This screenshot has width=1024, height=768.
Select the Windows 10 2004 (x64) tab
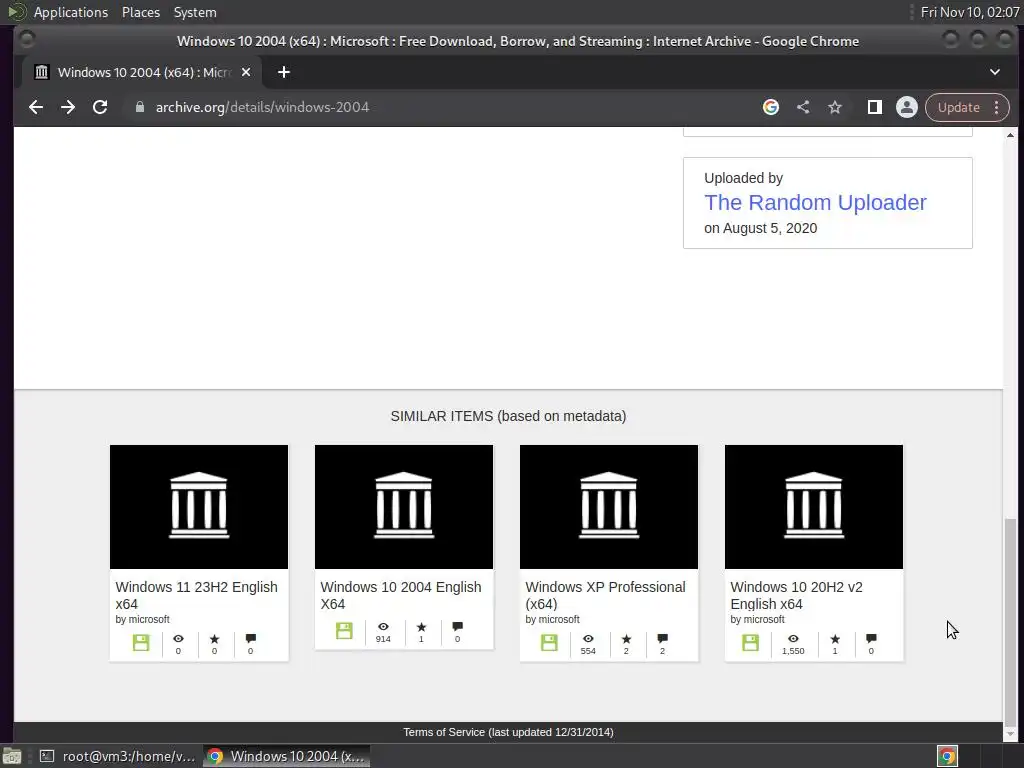[142, 72]
